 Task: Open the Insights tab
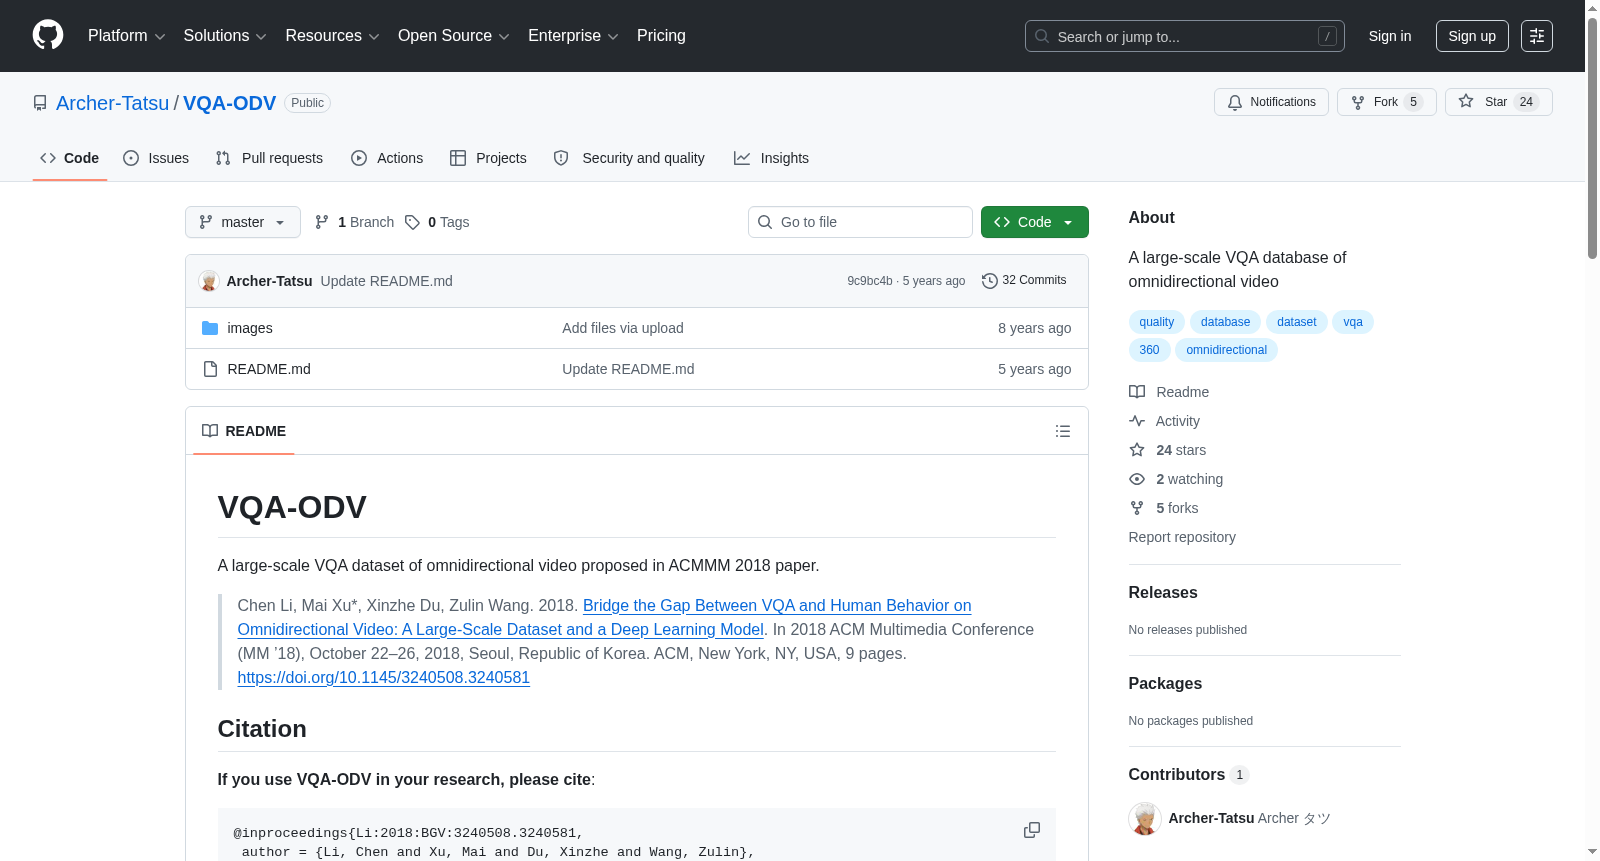point(771,158)
